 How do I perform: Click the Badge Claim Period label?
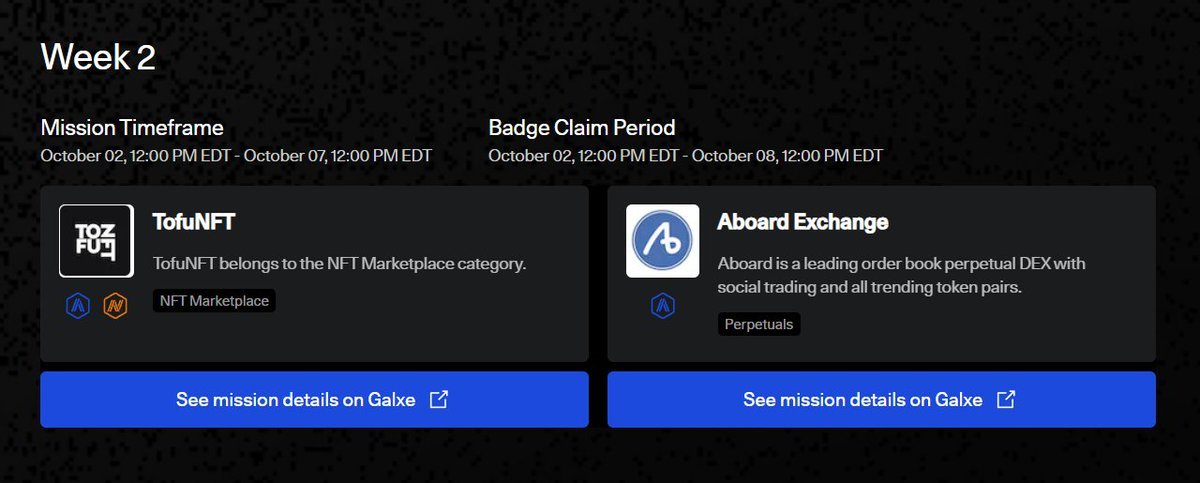(x=582, y=128)
